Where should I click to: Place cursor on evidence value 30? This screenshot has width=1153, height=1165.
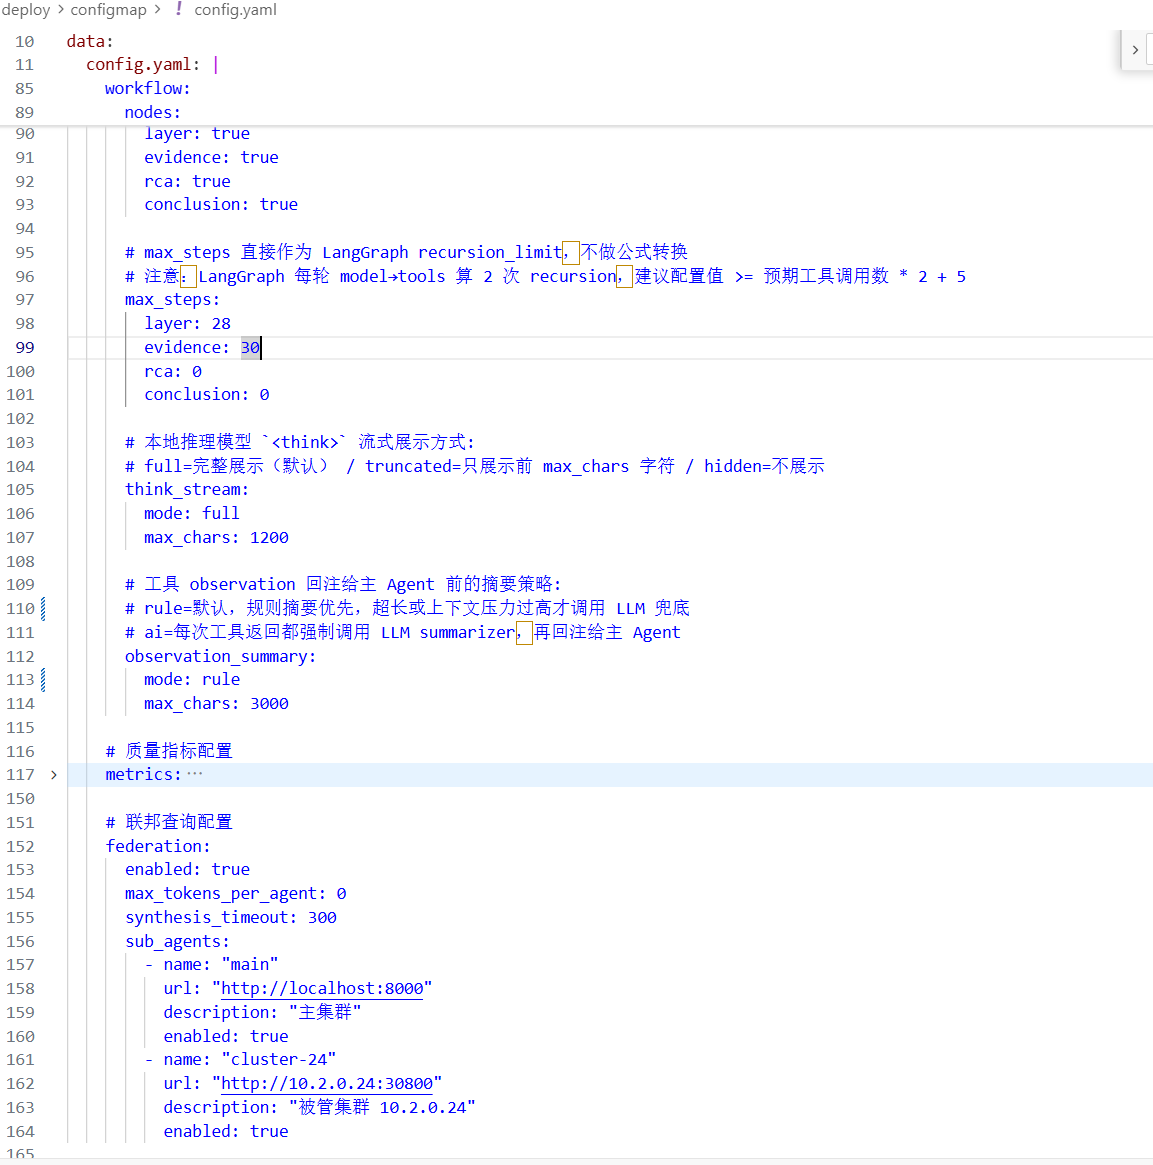(250, 348)
